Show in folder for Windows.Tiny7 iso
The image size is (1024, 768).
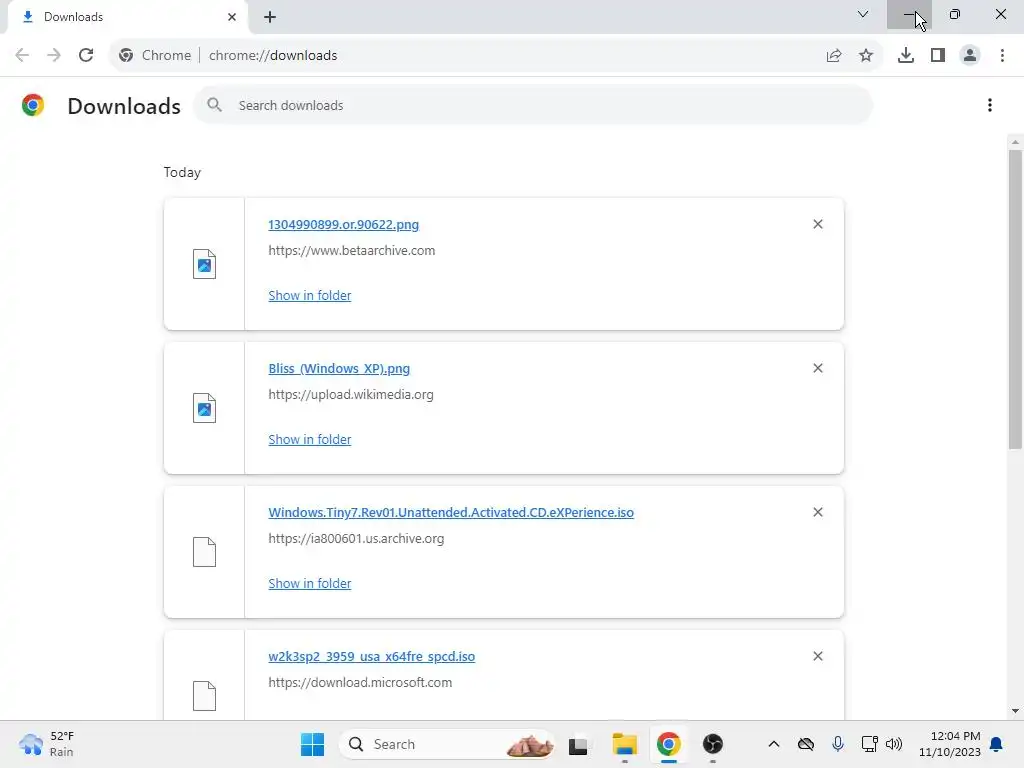pyautogui.click(x=310, y=583)
